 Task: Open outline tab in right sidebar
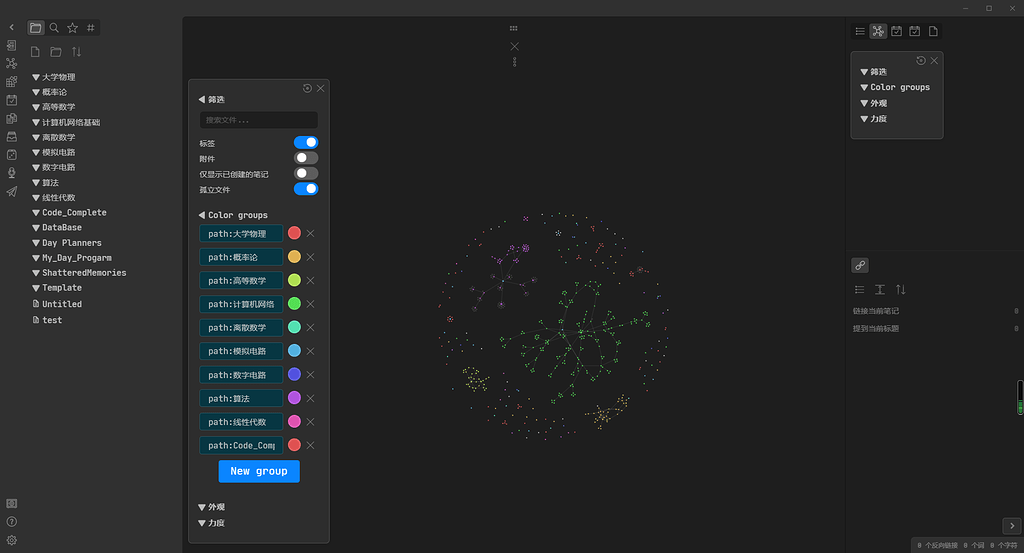[860, 31]
